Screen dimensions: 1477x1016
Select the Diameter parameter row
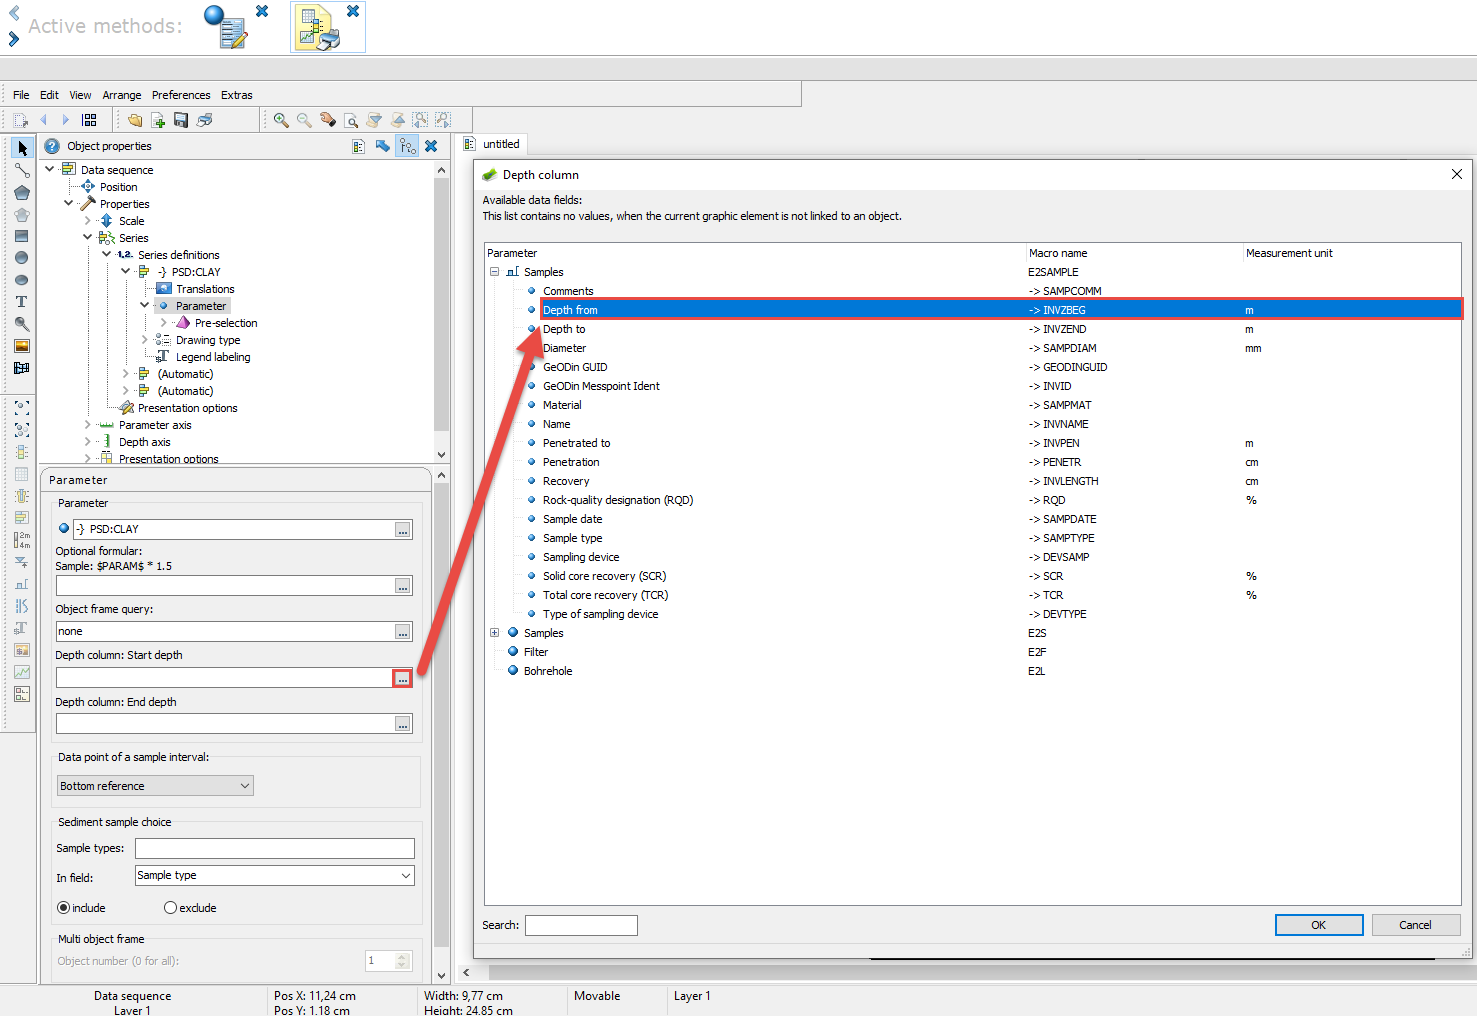[972, 348]
